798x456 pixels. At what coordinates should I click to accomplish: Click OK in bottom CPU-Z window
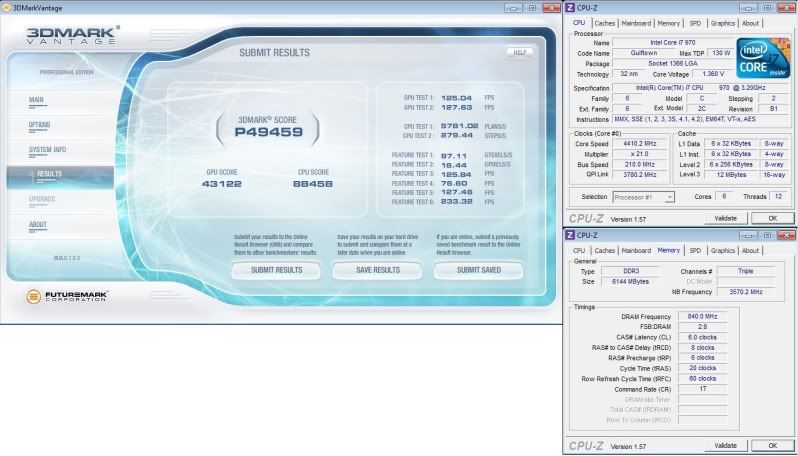[772, 446]
